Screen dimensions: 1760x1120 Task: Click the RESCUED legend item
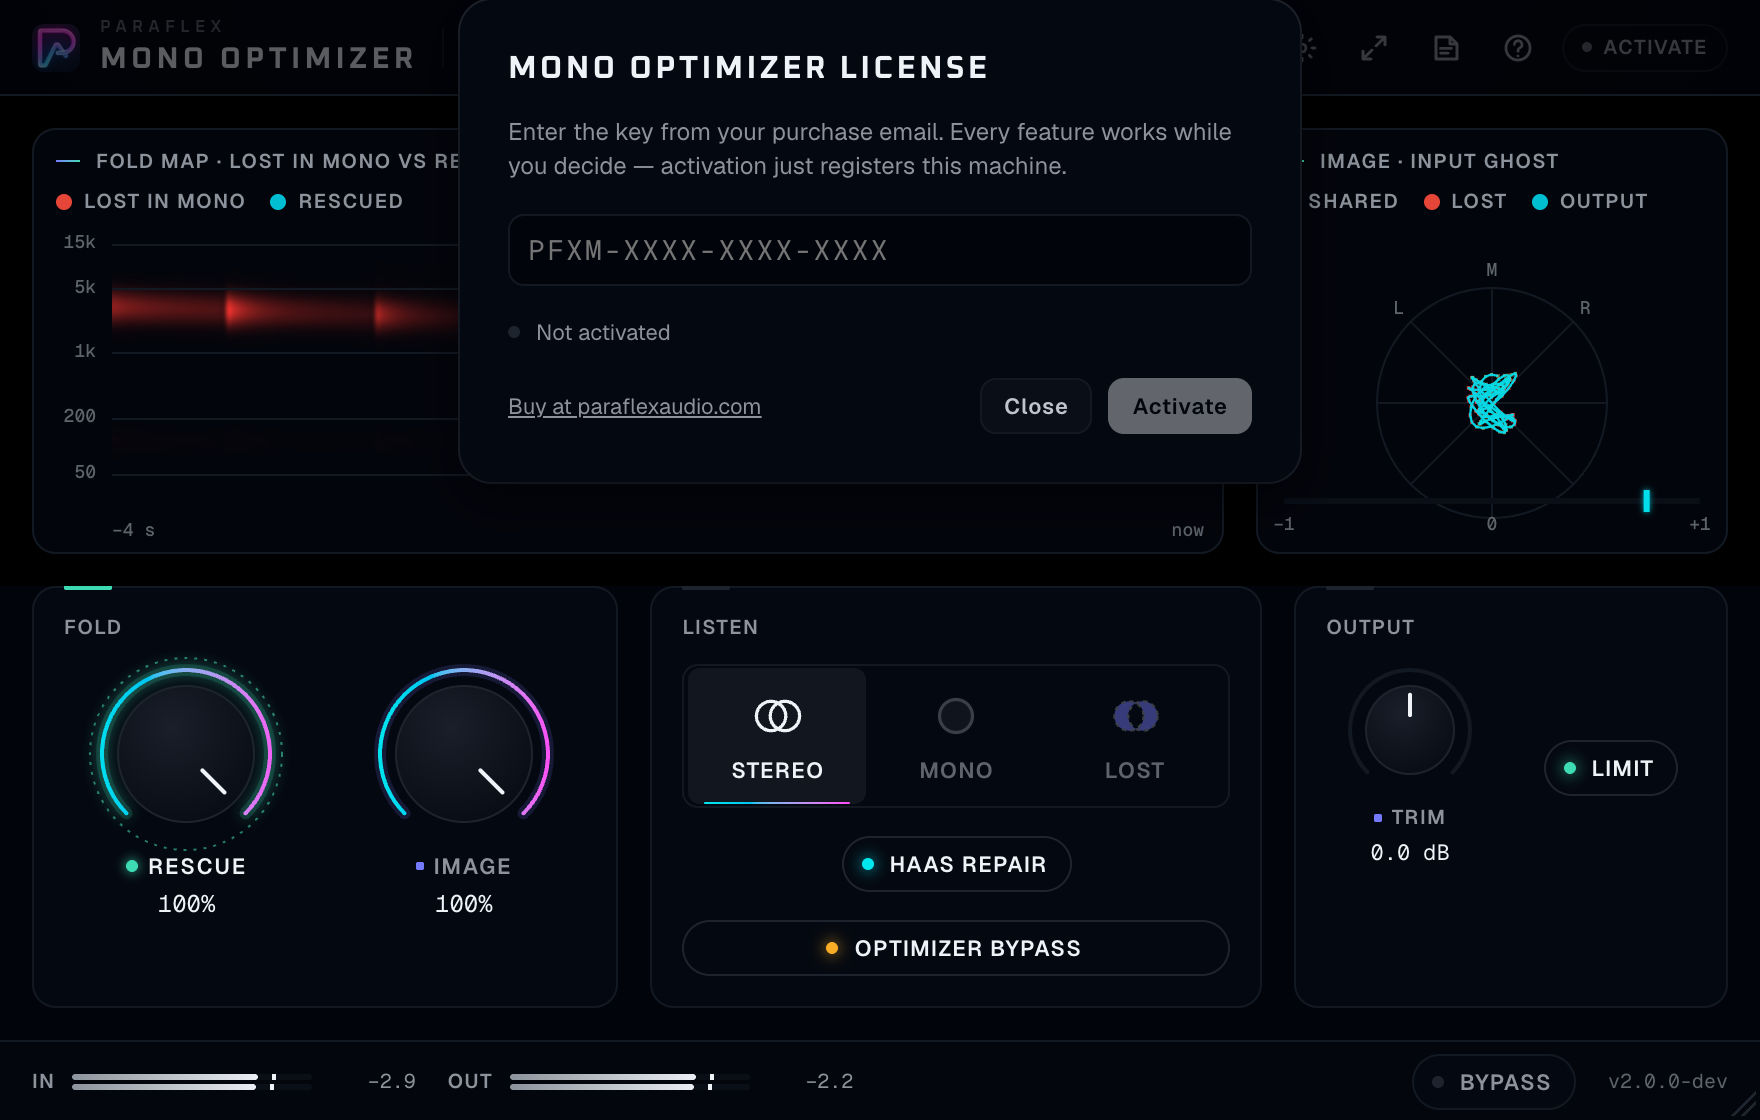click(x=337, y=201)
